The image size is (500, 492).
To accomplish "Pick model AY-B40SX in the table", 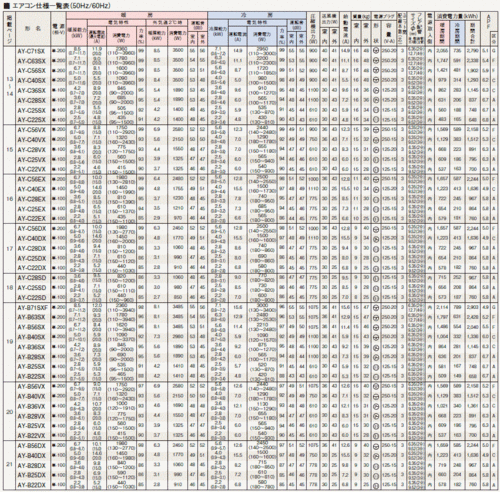I will coord(32,337).
